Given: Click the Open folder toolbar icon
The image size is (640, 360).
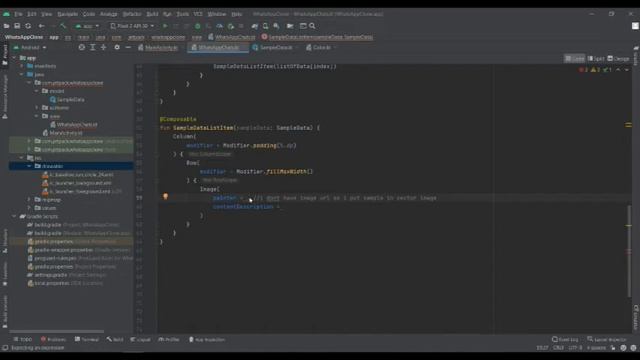Looking at the screenshot, I should 7,26.
